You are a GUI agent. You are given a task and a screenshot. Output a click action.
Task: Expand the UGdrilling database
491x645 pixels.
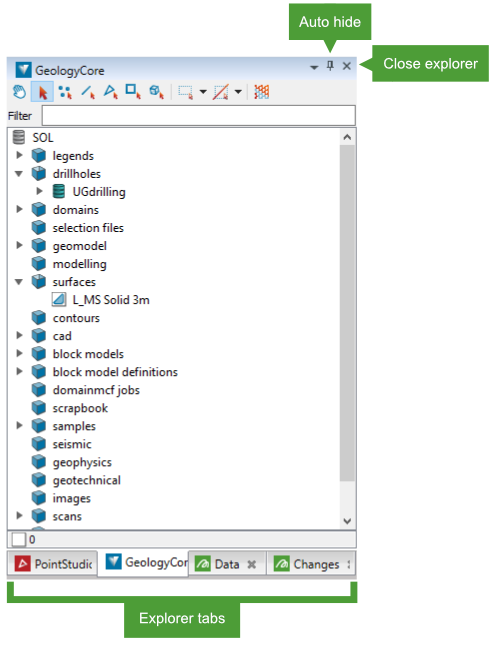click(x=39, y=191)
